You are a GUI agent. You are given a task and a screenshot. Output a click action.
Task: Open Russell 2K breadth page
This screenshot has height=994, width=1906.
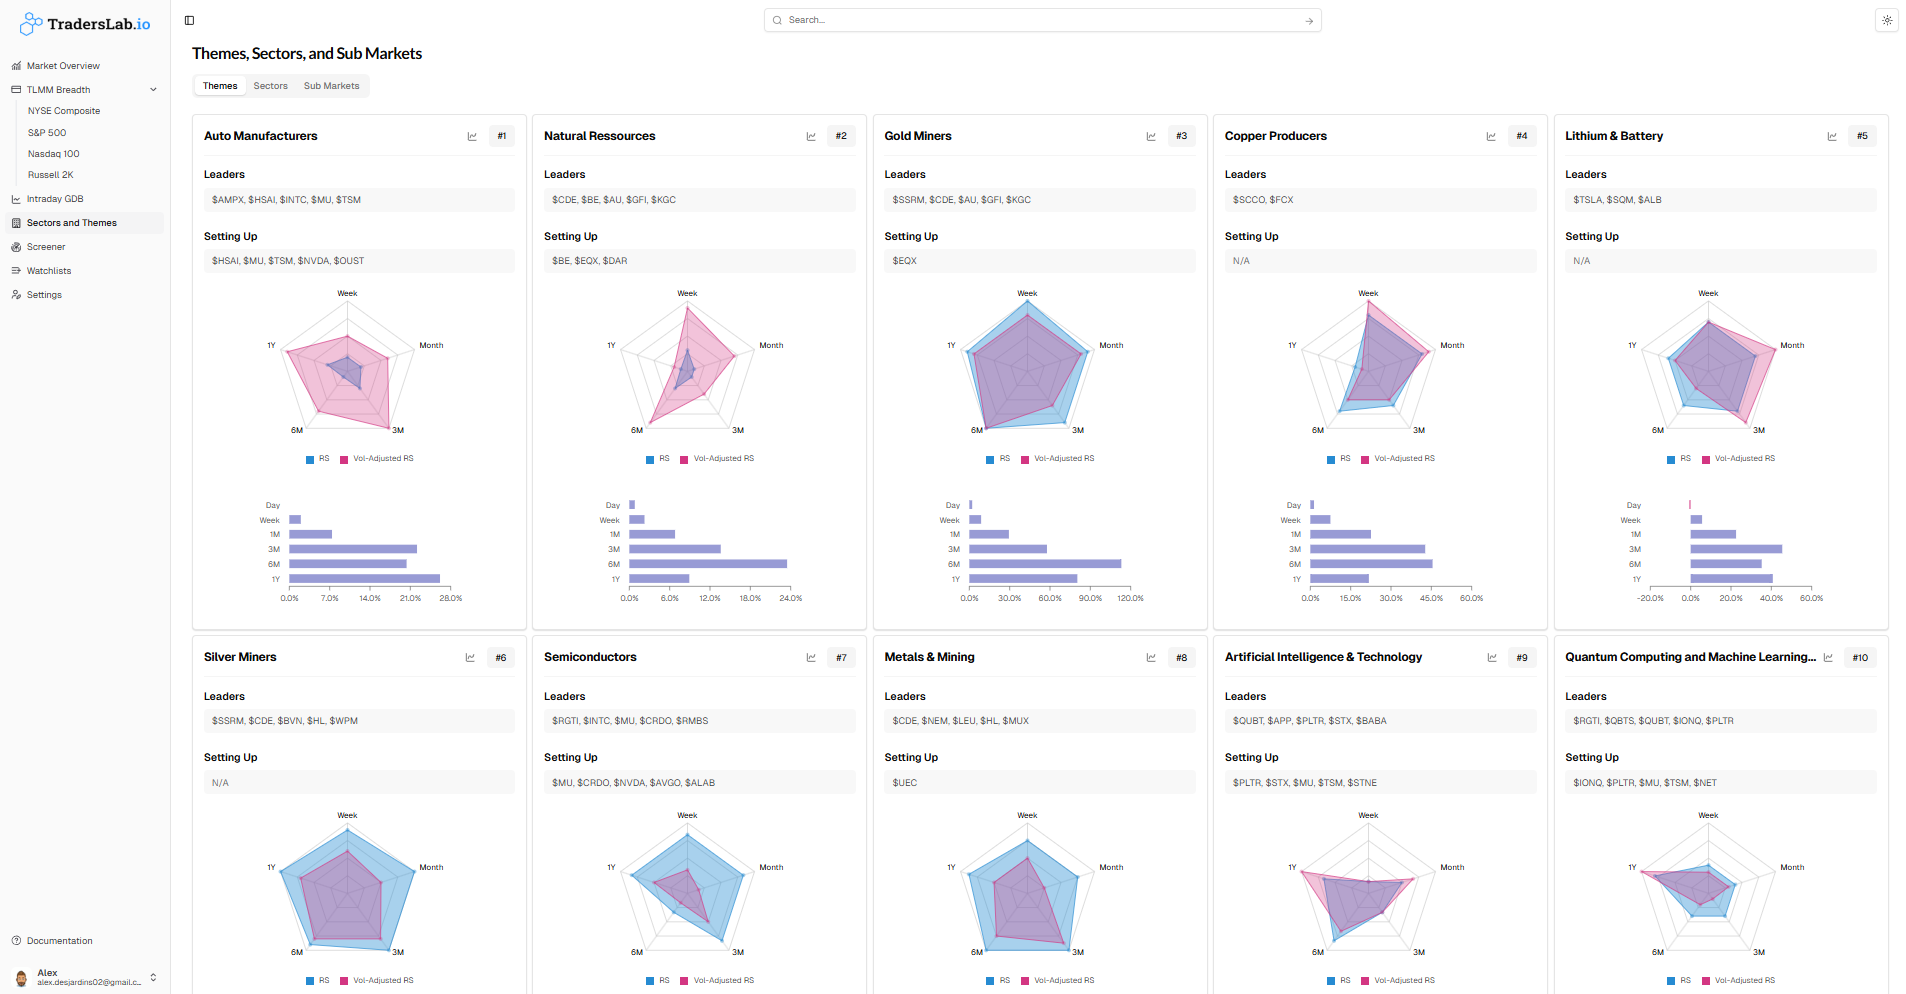pyautogui.click(x=51, y=175)
